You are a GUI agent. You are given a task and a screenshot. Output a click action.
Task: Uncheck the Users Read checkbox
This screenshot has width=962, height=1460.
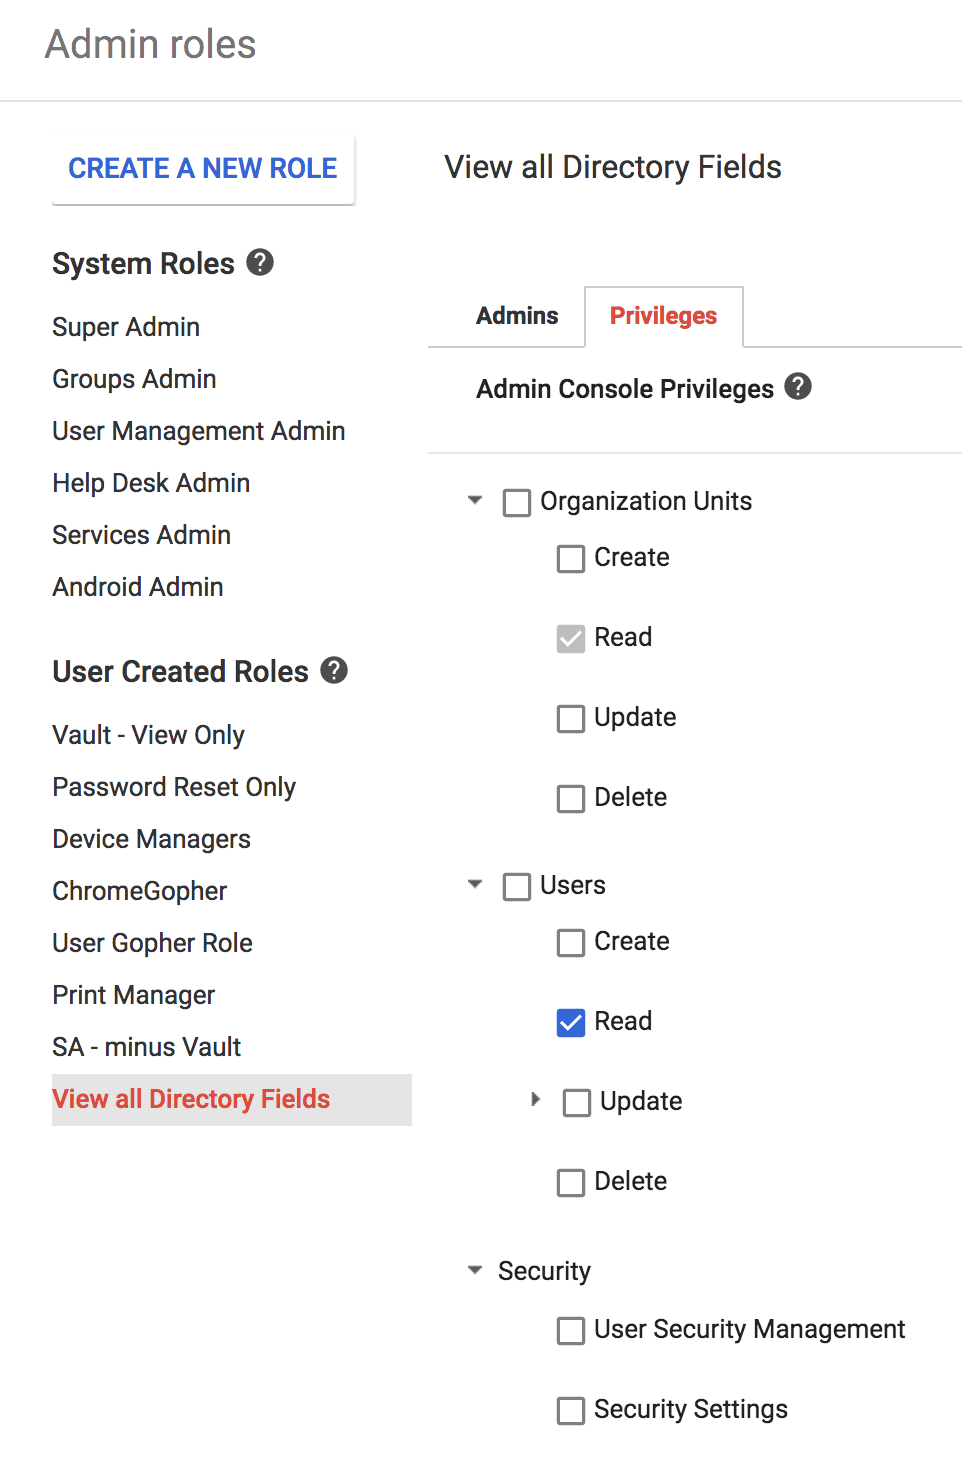tap(571, 1022)
